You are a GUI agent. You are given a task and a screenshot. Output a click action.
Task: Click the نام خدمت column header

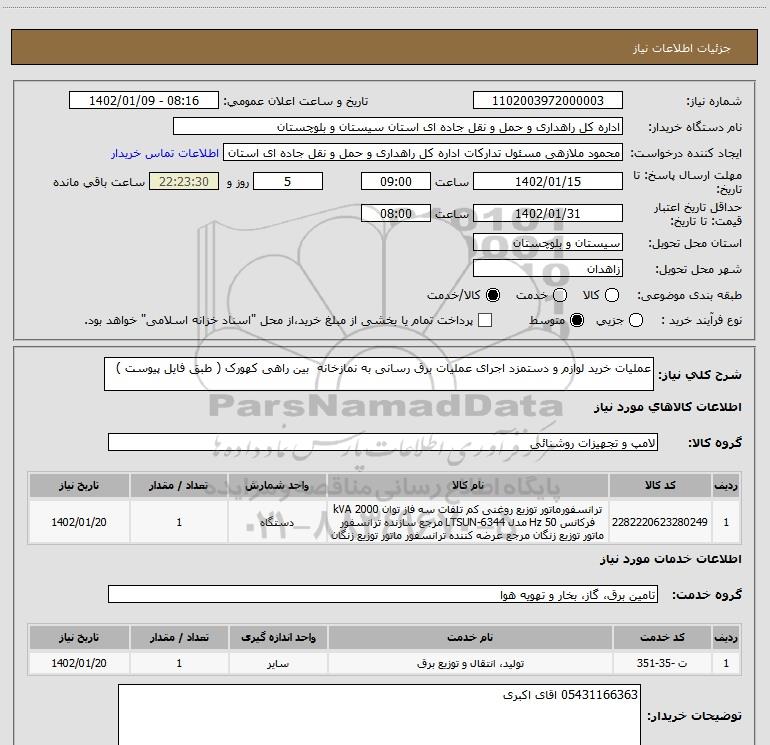pos(470,637)
